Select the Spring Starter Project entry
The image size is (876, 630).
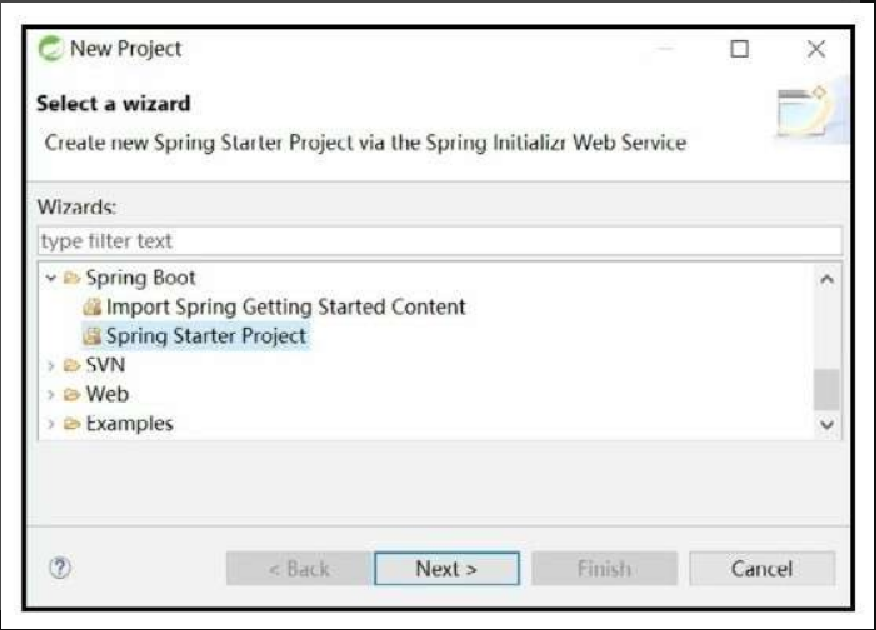pos(206,336)
